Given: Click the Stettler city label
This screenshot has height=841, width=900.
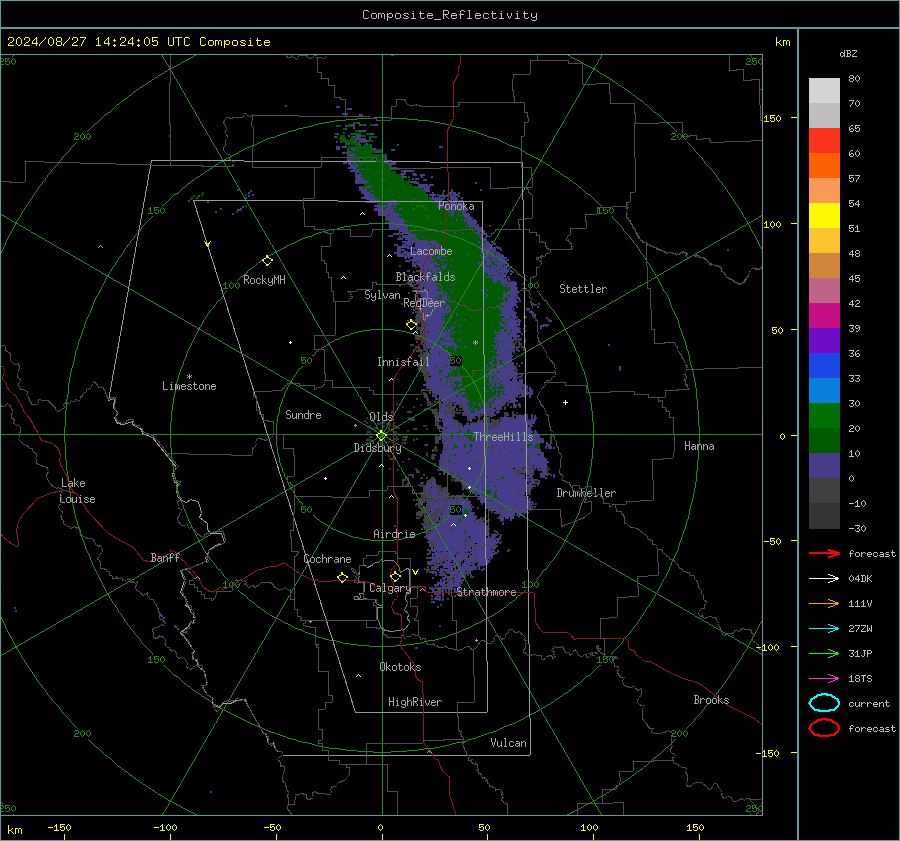Looking at the screenshot, I should [583, 289].
